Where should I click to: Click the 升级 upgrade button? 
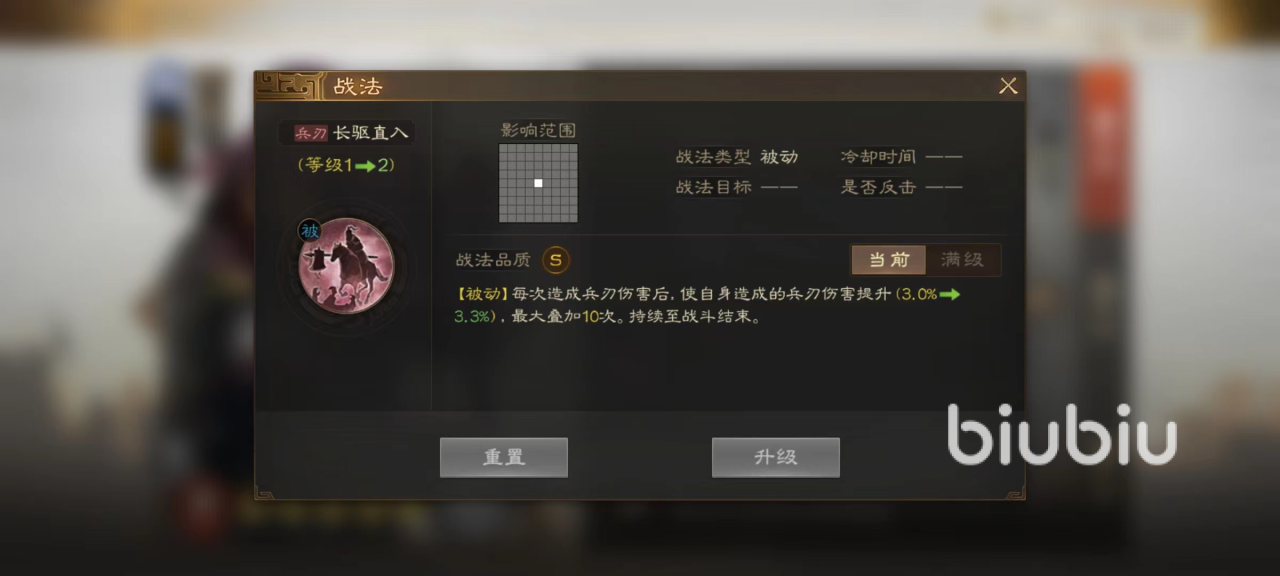(776, 457)
